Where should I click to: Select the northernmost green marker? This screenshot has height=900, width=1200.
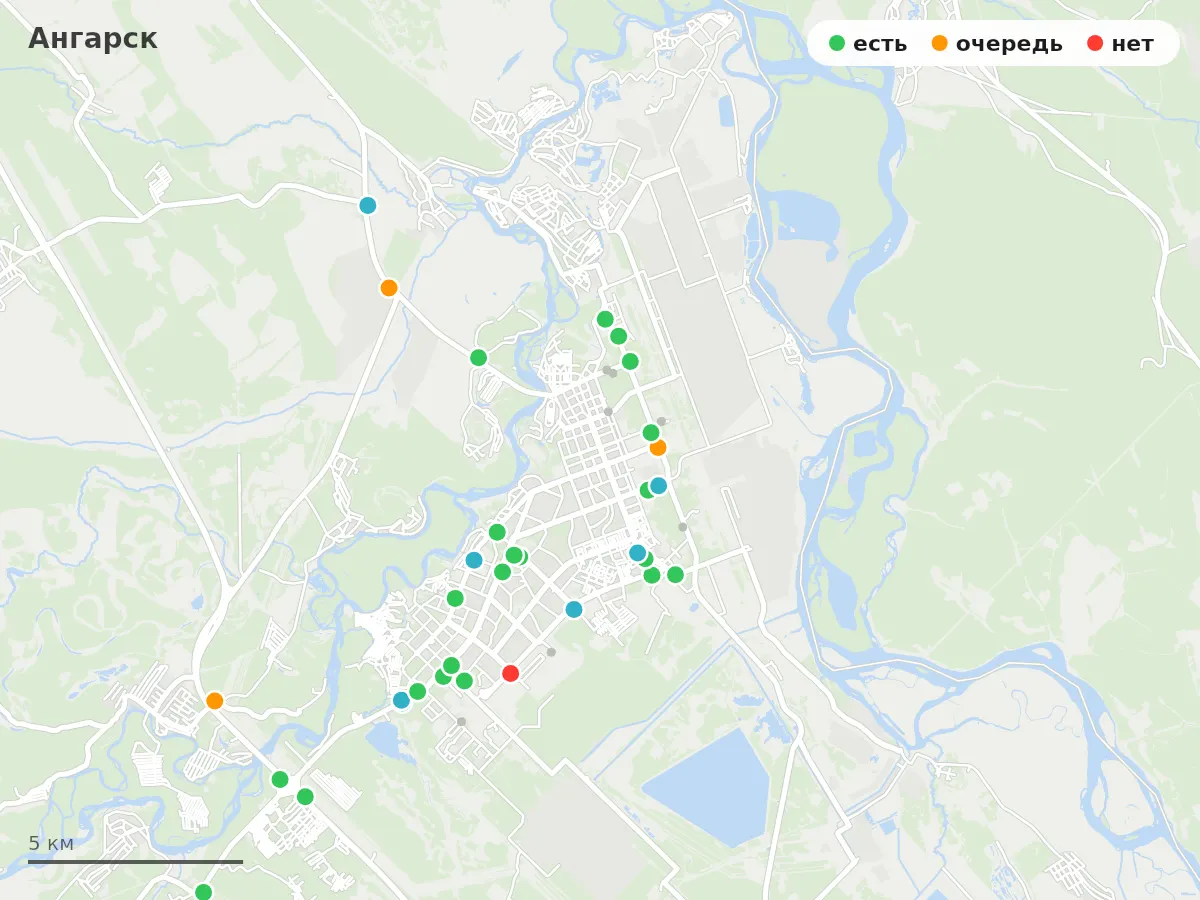click(605, 319)
